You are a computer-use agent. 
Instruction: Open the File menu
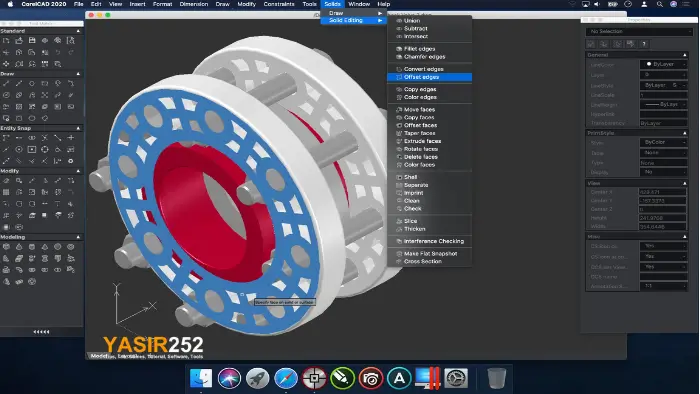pyautogui.click(x=79, y=4)
